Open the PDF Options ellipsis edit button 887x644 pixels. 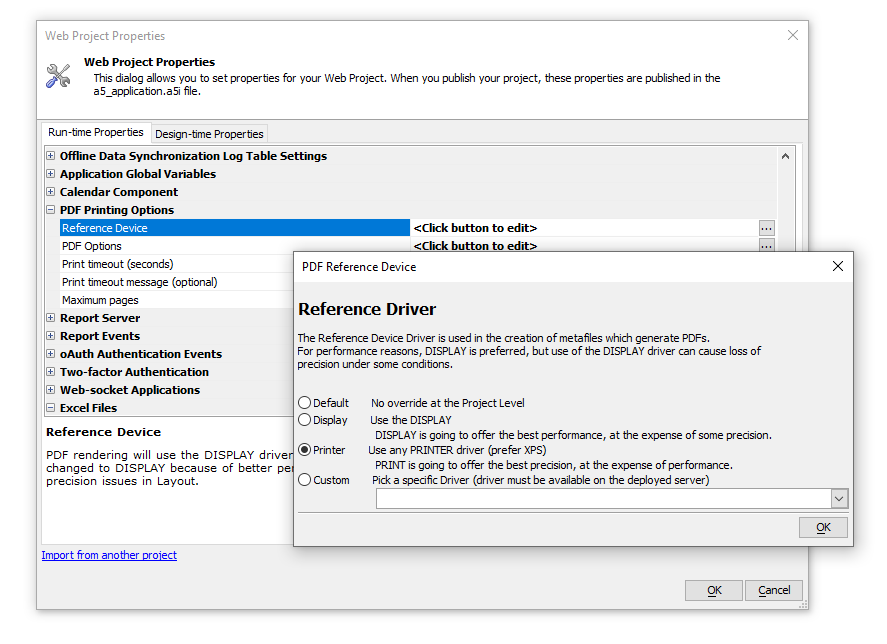coord(767,246)
